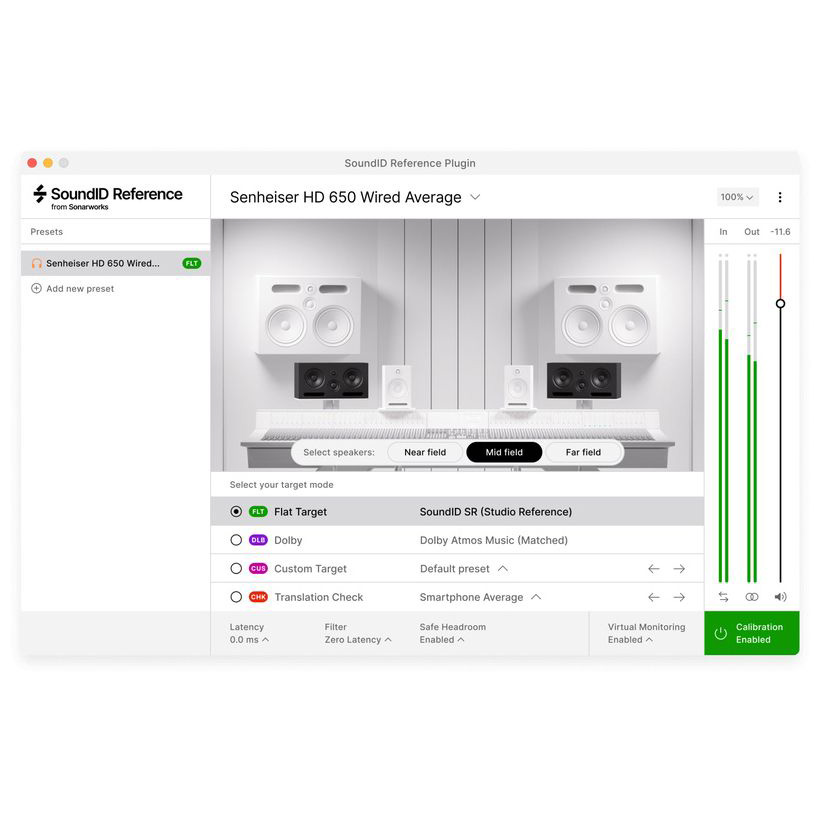The width and height of the screenshot is (820, 820).
Task: Expand the Default preset selector
Action: tap(464, 568)
